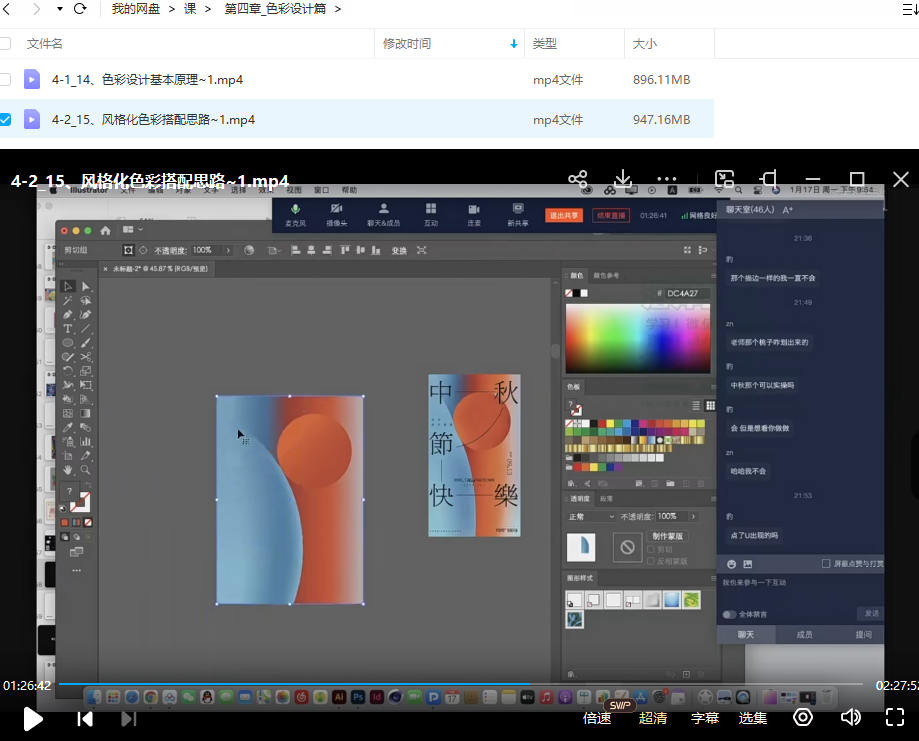This screenshot has width=919, height=741.
Task: Check the box for 4-1_14 video file
Action: pos(5,79)
